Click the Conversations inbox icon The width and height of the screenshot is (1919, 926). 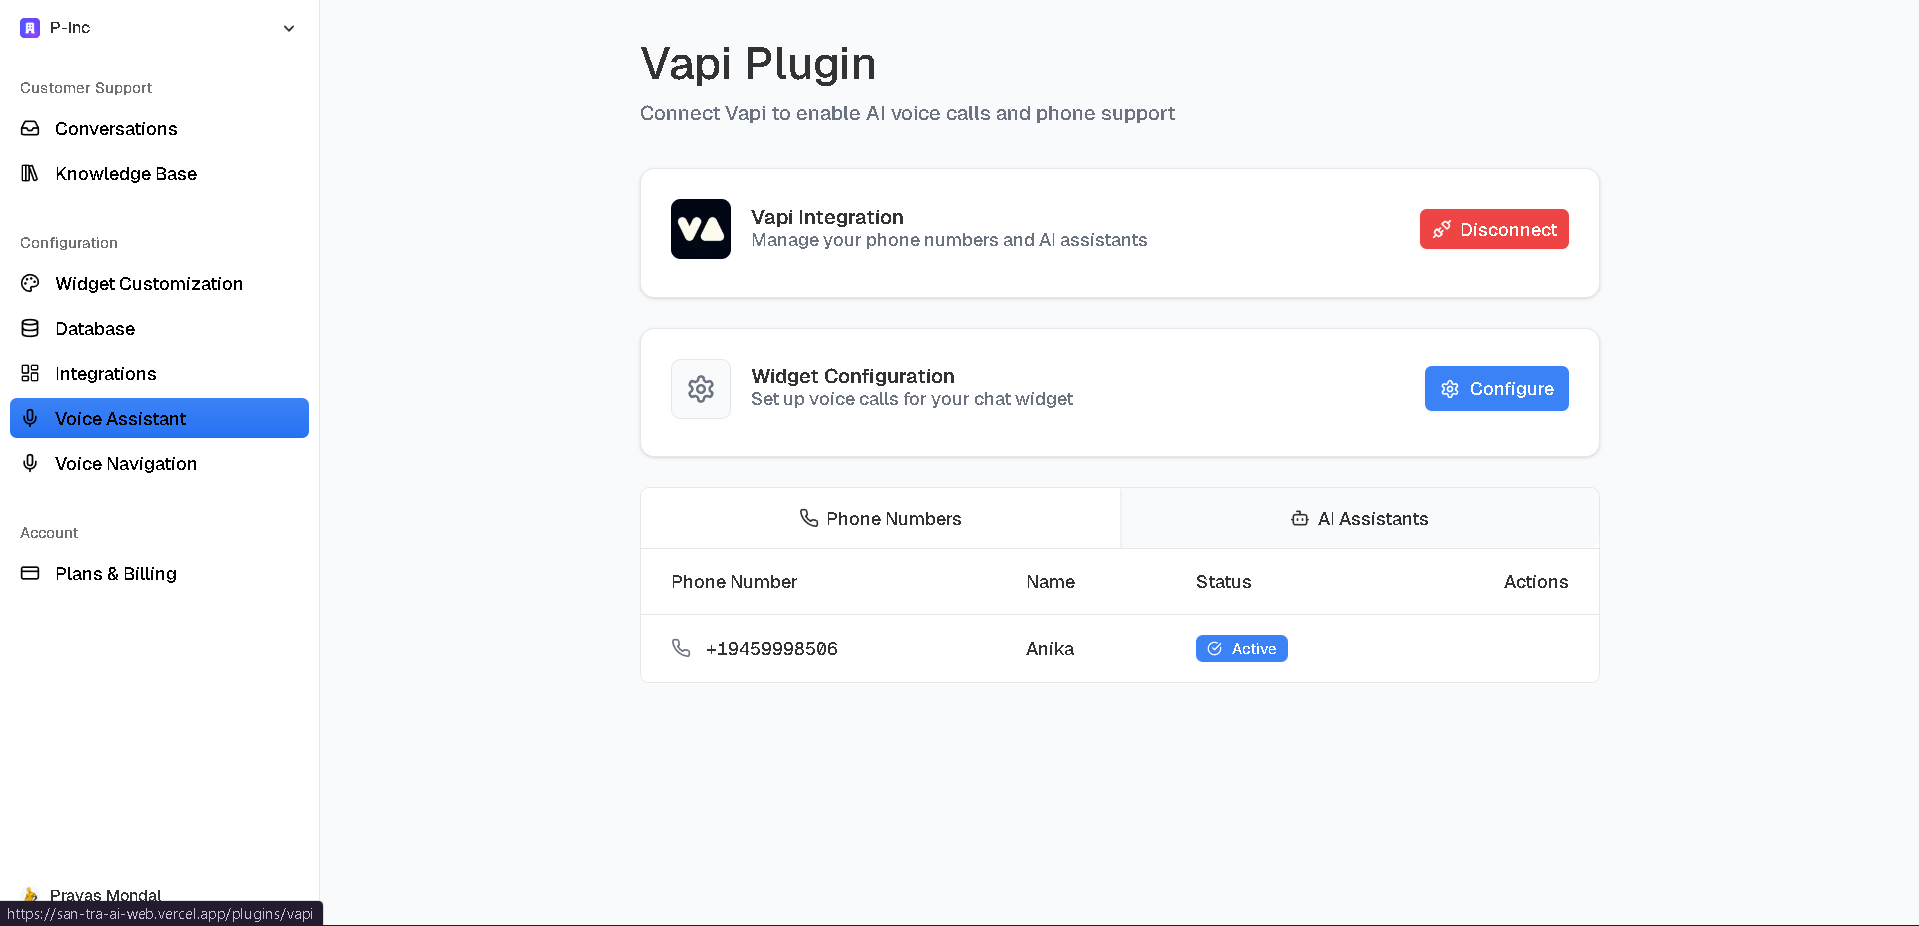point(30,129)
